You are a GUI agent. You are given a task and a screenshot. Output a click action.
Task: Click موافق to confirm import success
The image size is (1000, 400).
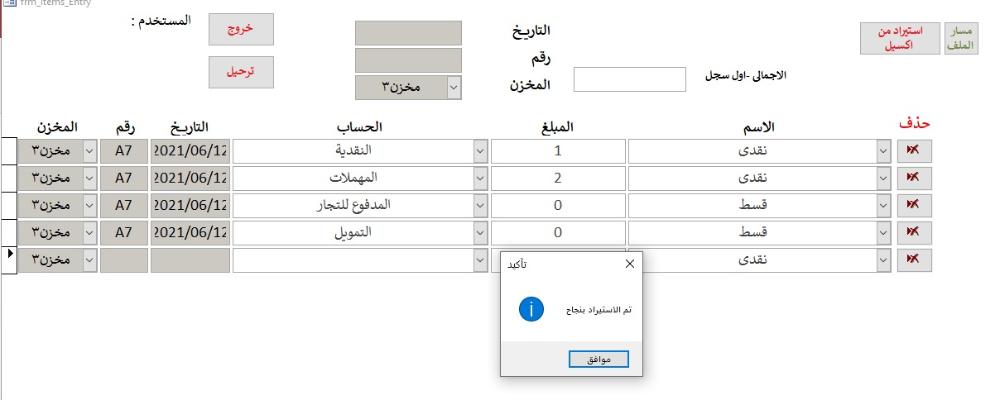(598, 359)
